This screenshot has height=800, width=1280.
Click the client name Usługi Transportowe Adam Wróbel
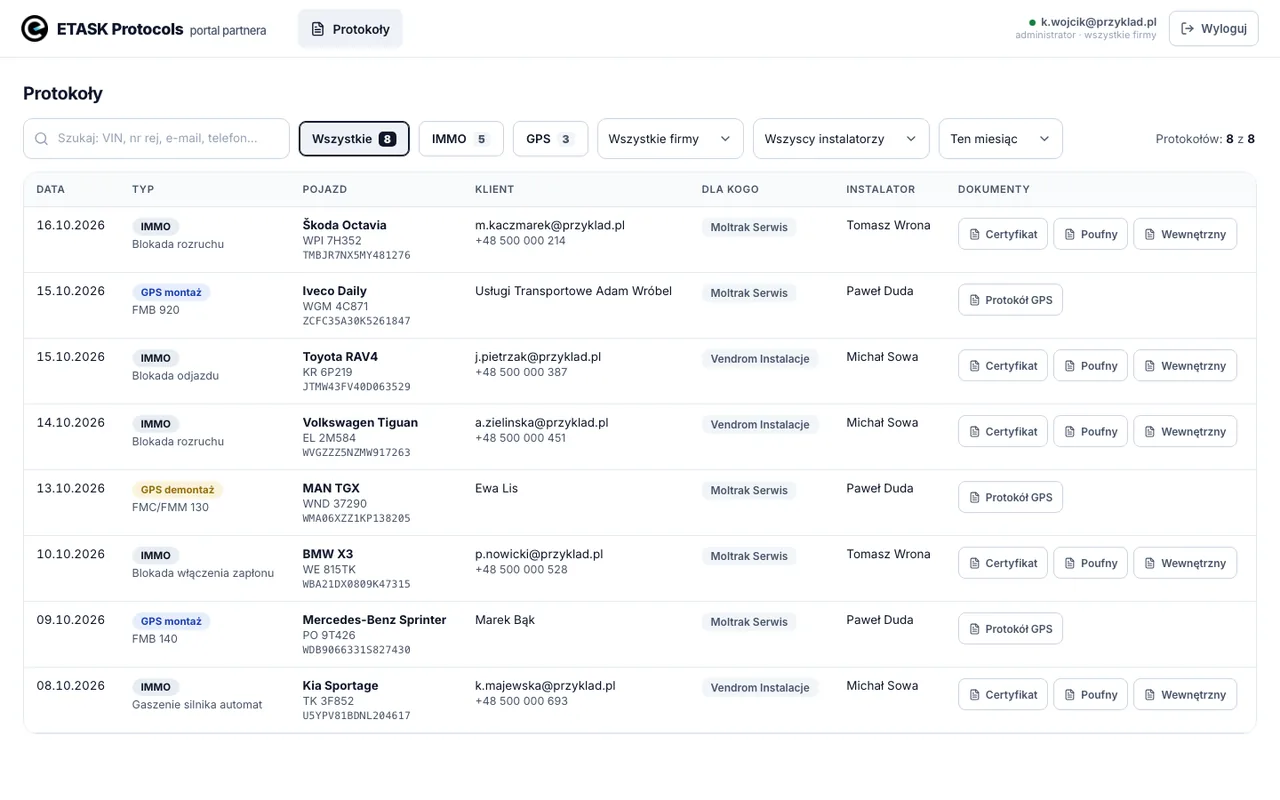tap(573, 291)
